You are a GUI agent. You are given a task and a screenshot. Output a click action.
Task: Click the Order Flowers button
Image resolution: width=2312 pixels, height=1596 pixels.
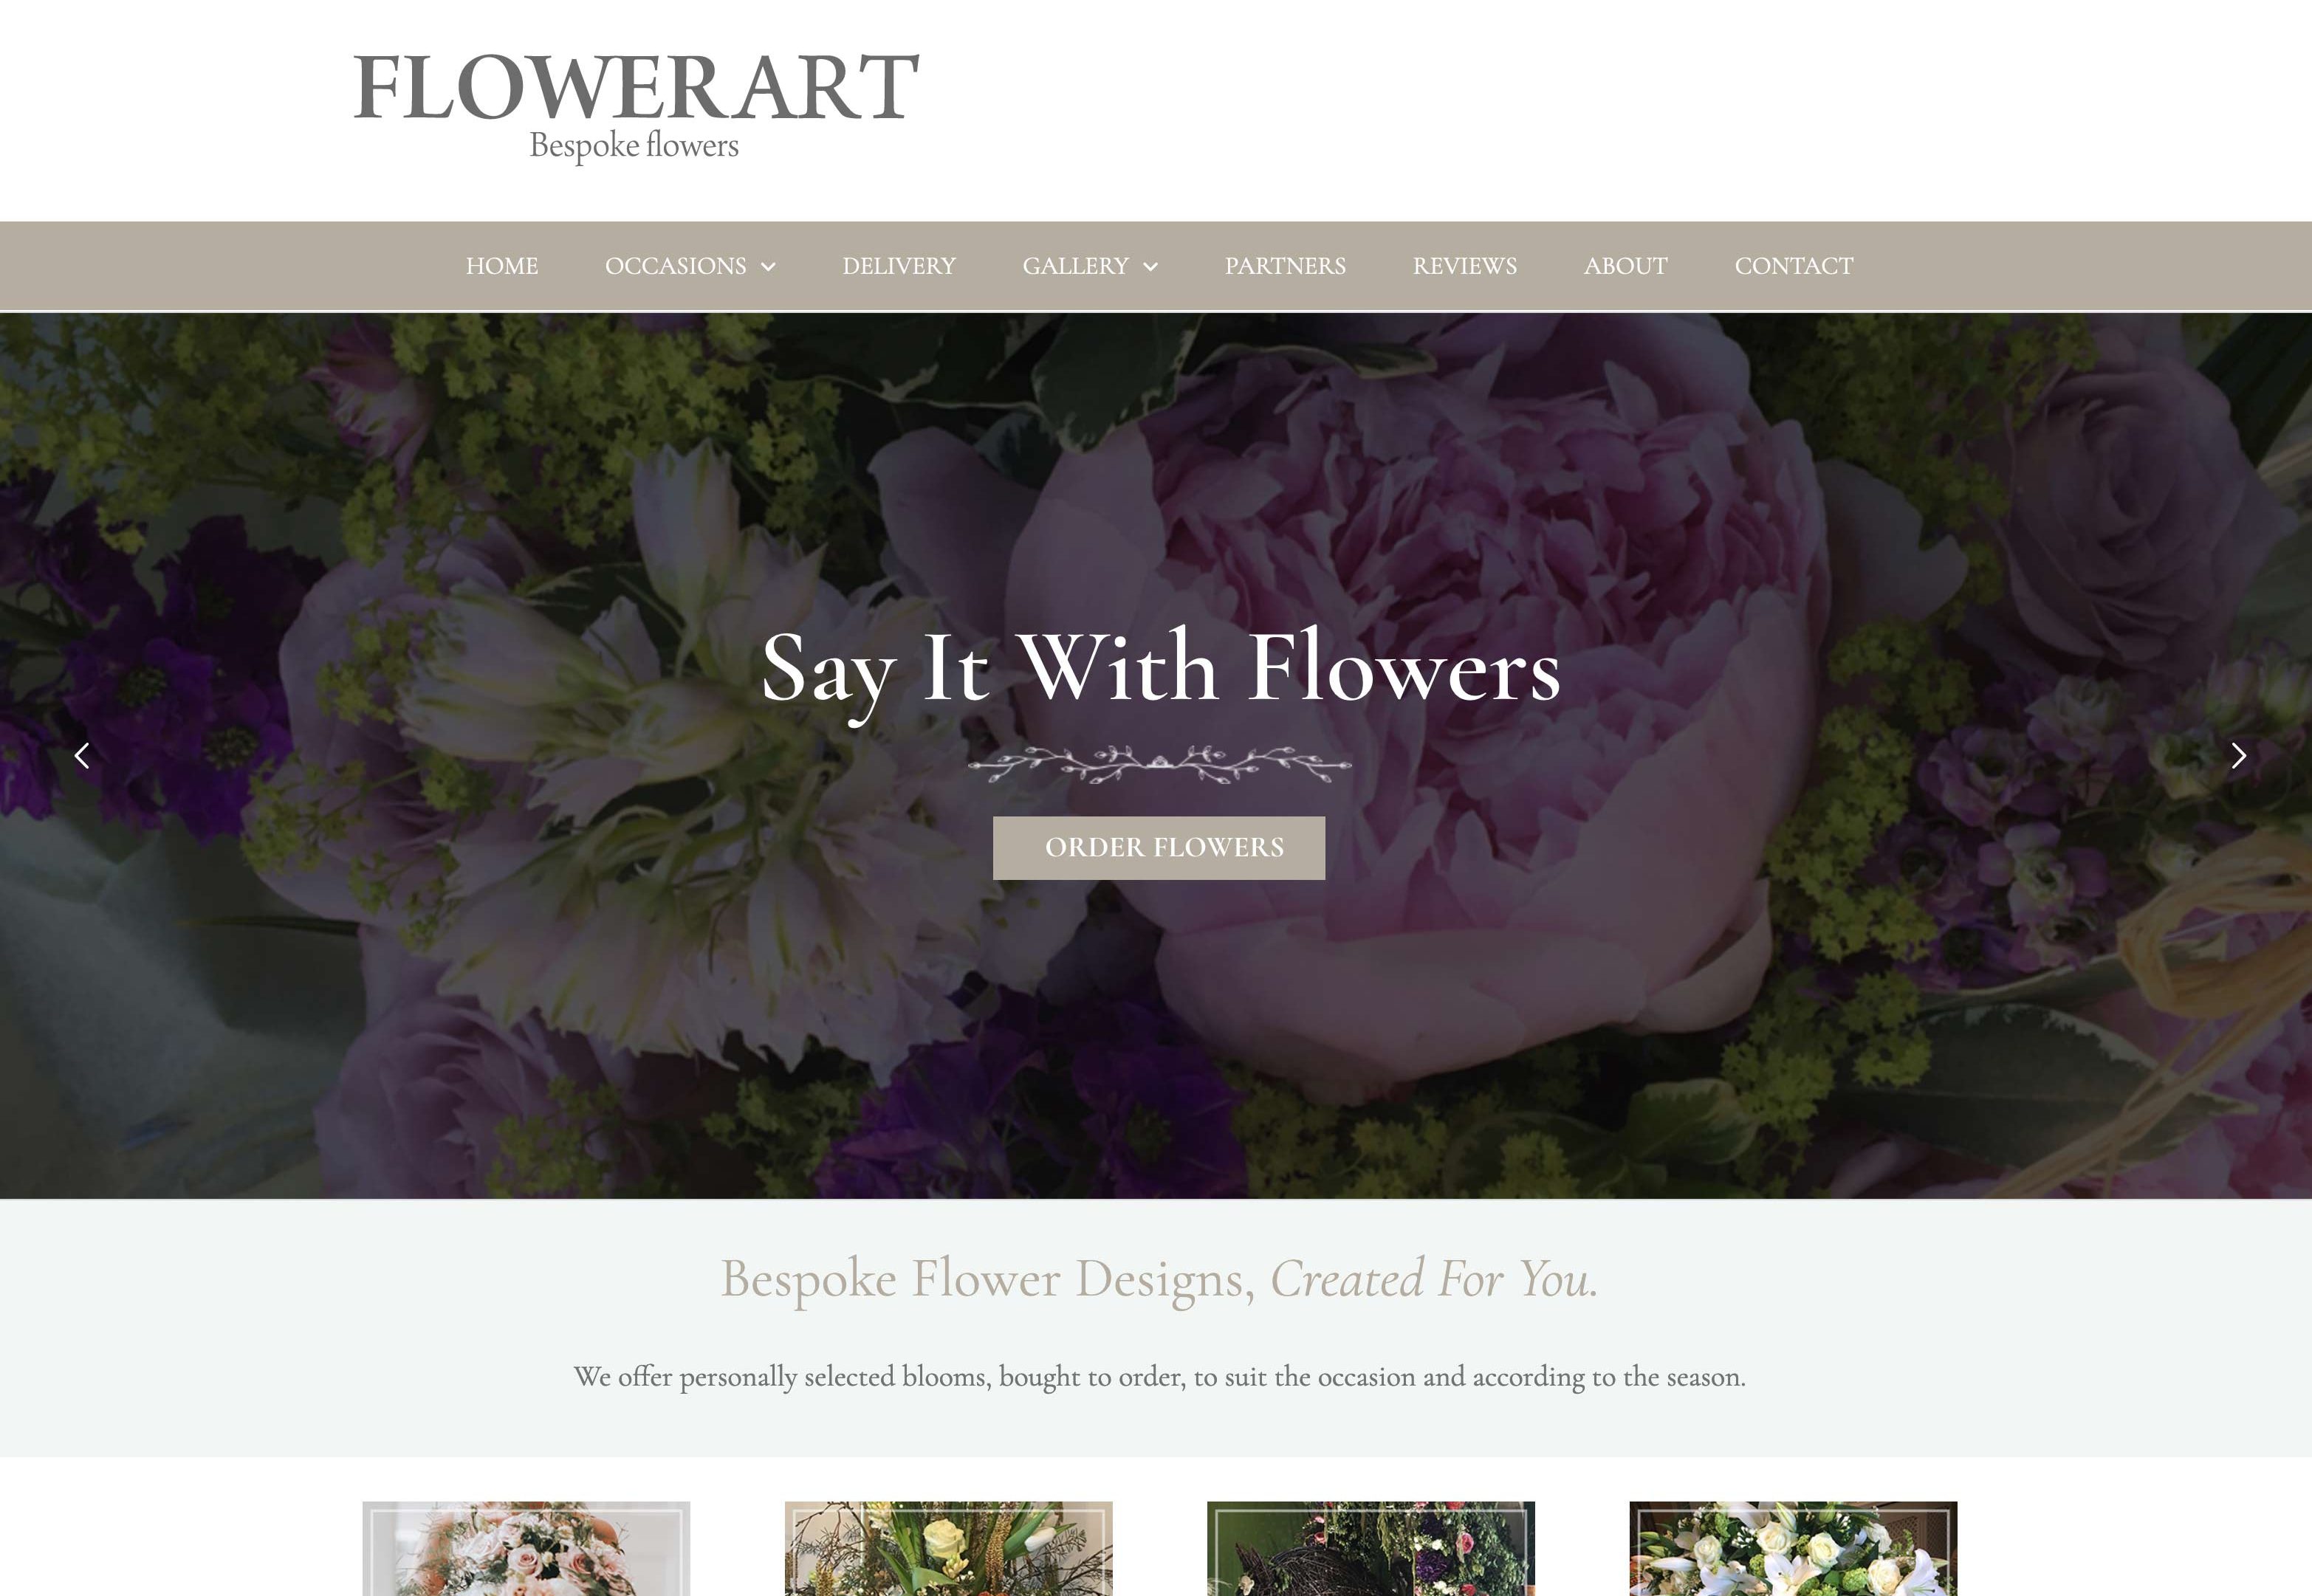pos(1159,848)
